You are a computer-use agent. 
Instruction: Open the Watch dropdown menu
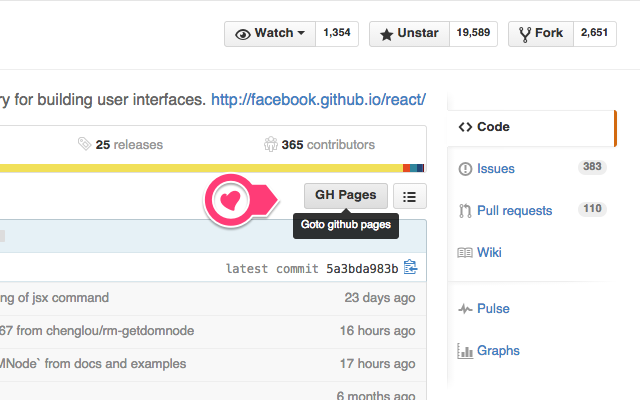270,34
